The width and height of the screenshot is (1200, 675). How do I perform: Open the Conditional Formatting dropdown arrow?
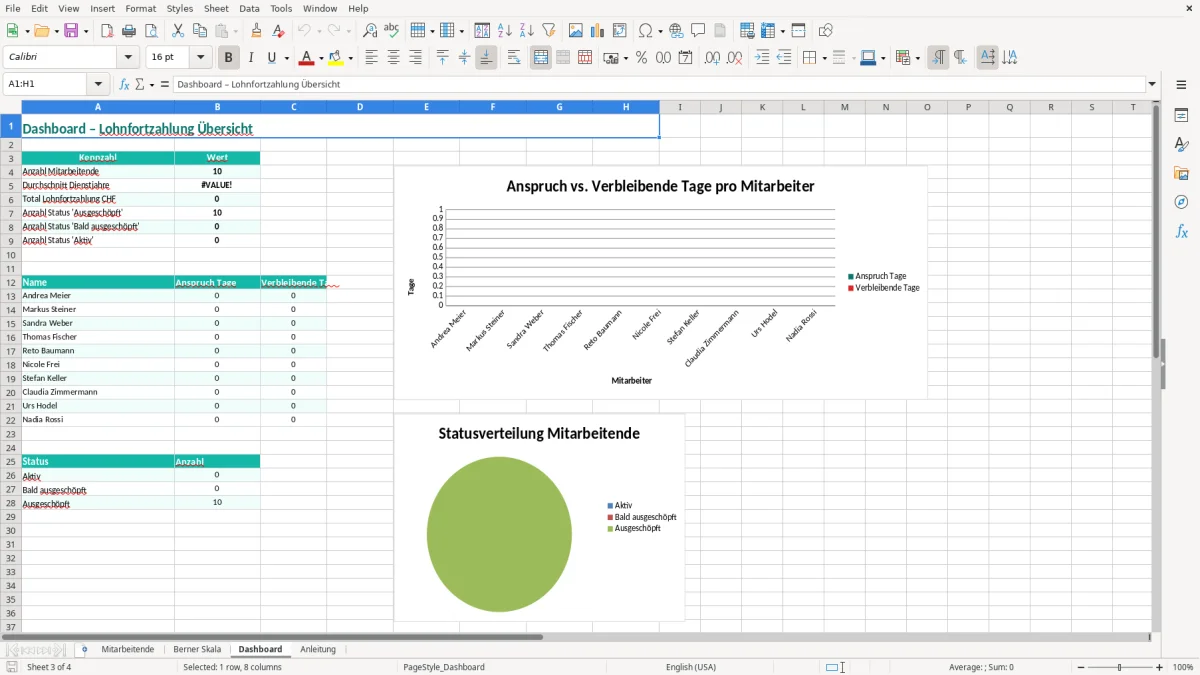pyautogui.click(x=917, y=58)
